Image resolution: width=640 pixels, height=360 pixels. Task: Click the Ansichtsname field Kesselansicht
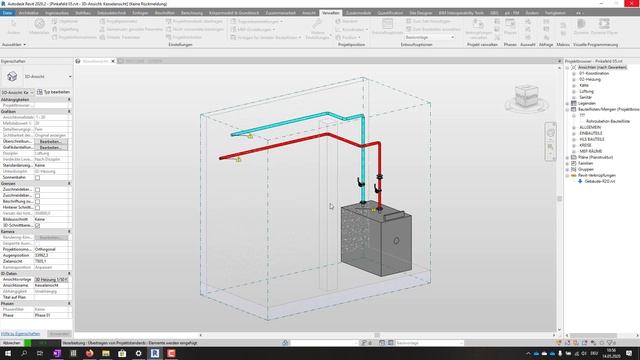[51, 285]
